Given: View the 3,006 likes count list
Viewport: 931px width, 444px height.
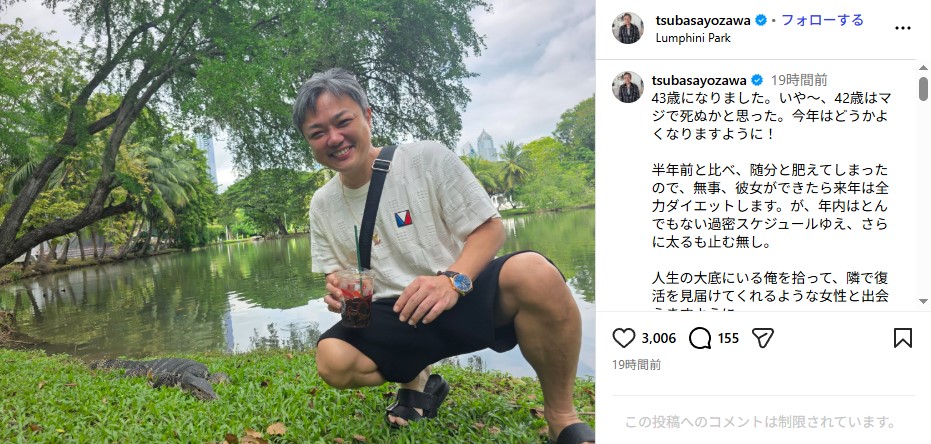Looking at the screenshot, I should (x=658, y=338).
